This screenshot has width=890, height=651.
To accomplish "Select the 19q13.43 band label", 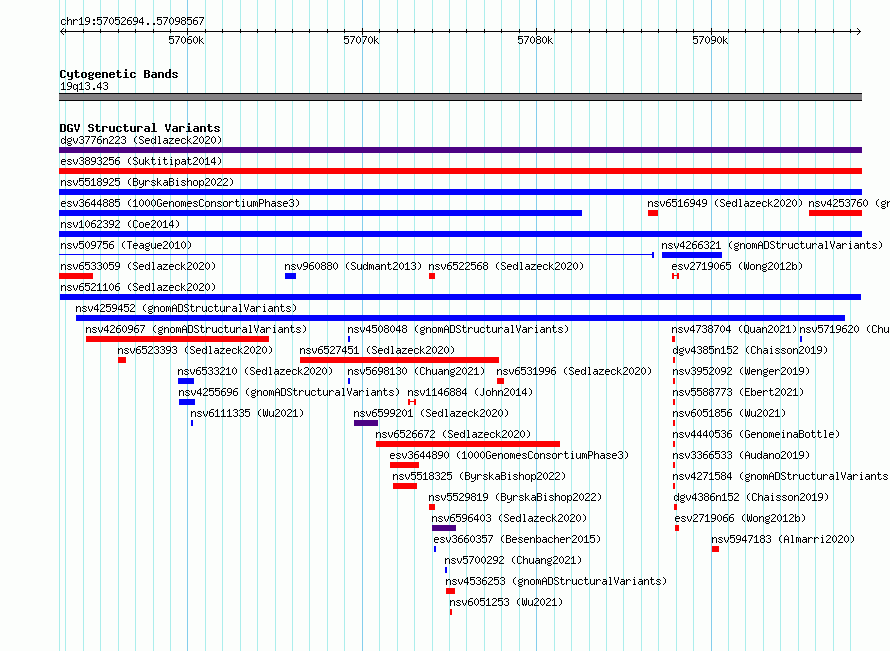I will click(84, 86).
